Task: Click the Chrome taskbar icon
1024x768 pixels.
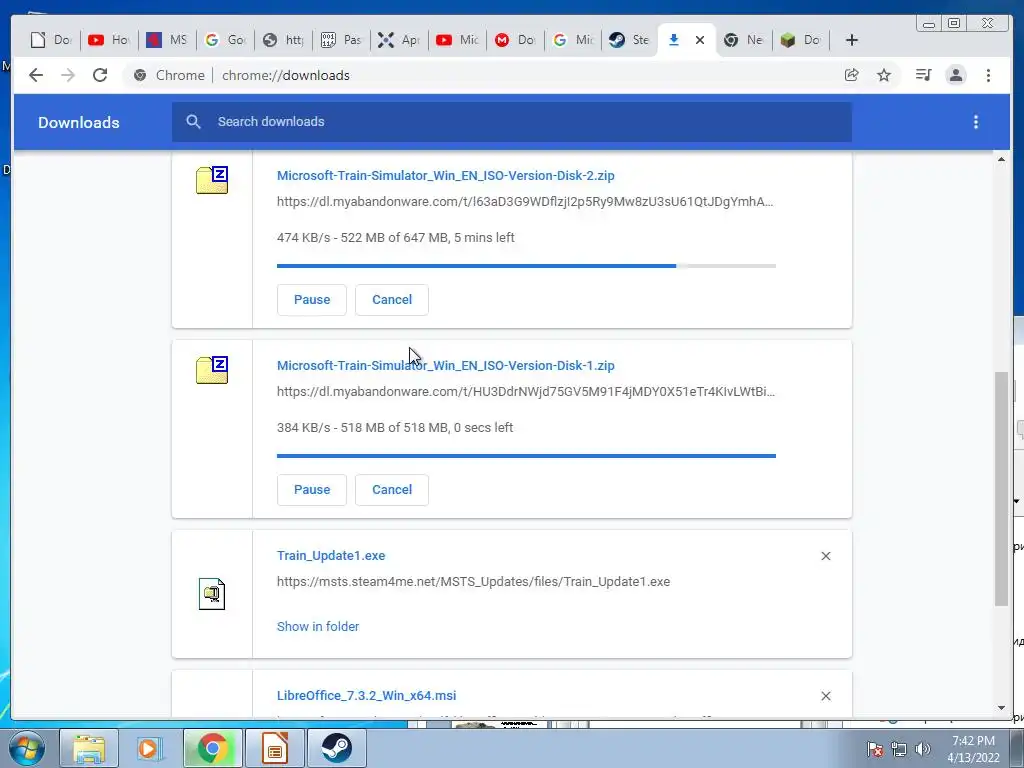Action: coord(212,748)
